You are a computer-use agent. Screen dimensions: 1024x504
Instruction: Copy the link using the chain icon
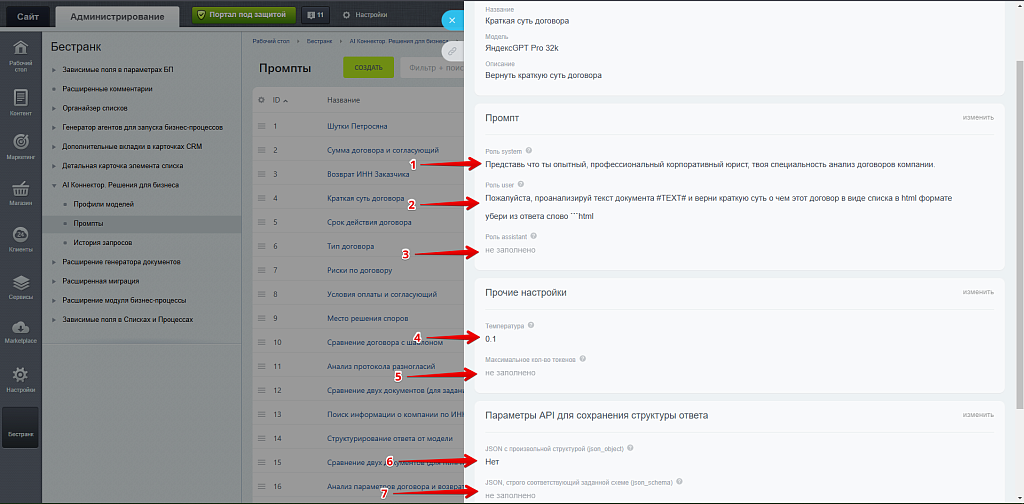coord(452,50)
